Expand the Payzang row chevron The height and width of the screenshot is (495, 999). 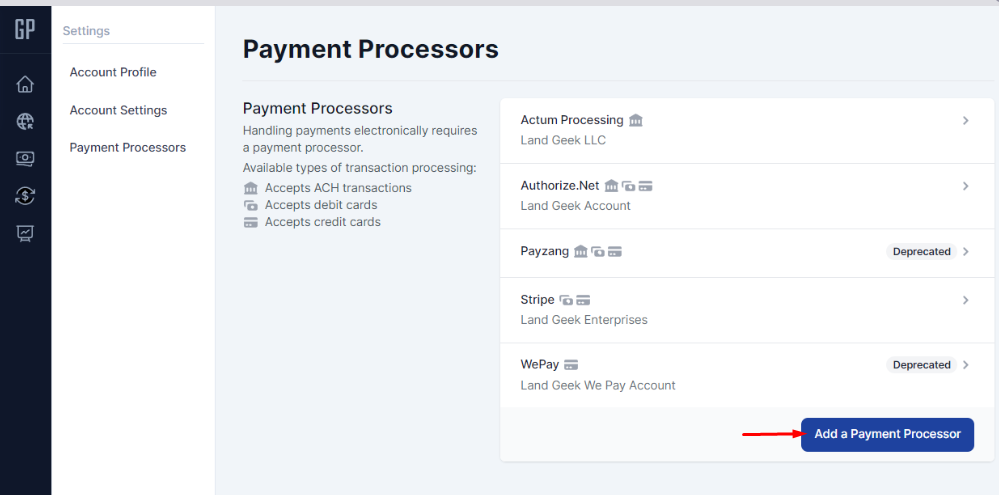pos(966,252)
